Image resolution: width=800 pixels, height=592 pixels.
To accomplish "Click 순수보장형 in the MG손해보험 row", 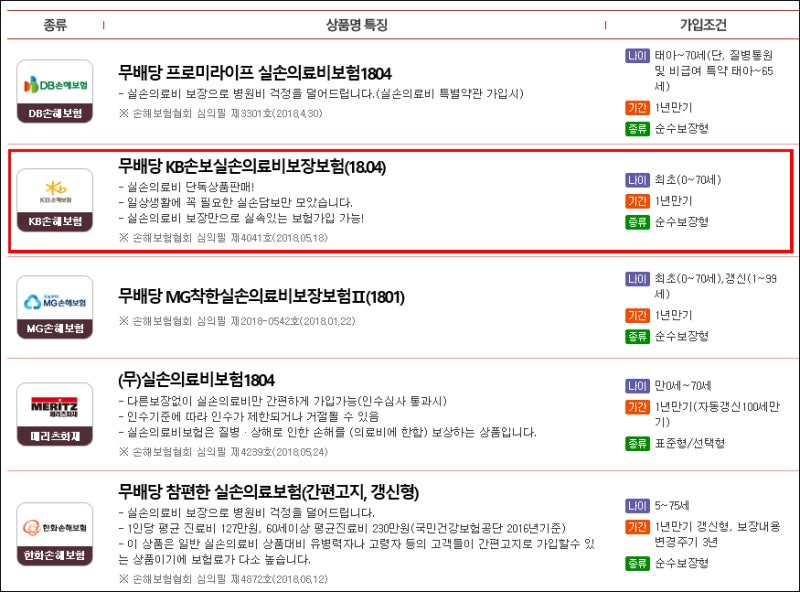I will tap(682, 336).
